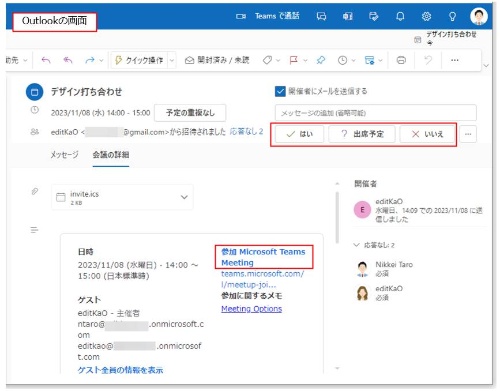500x391 pixels.
Task: Click the Forward arrow icon
Action: [90, 60]
